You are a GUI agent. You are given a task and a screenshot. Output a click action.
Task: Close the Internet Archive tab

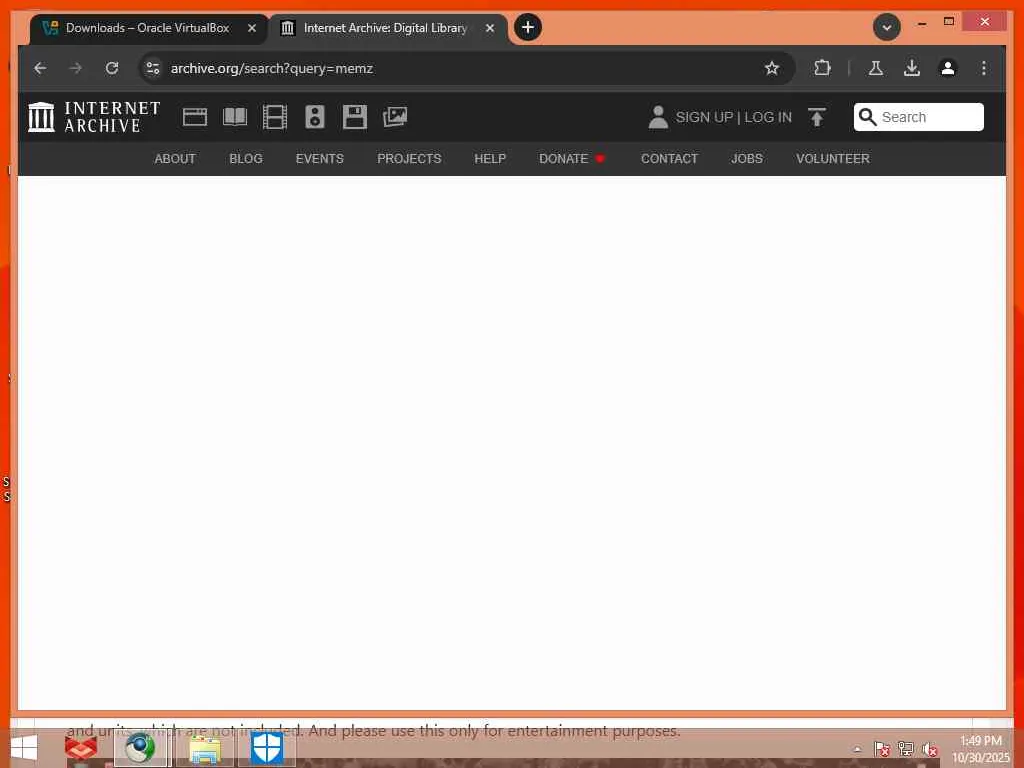pos(490,28)
